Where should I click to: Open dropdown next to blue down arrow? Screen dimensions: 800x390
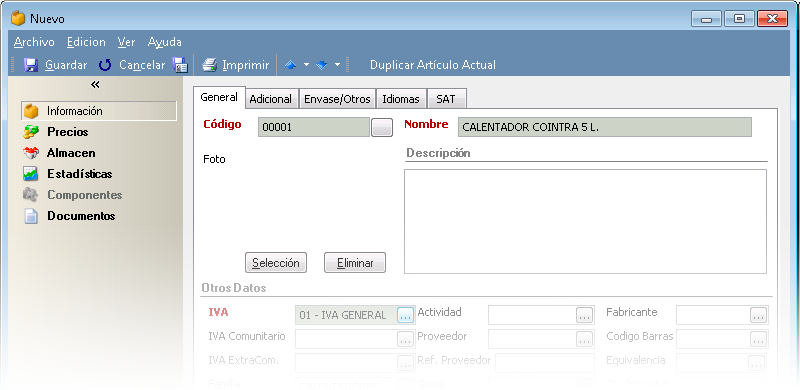pos(337,65)
